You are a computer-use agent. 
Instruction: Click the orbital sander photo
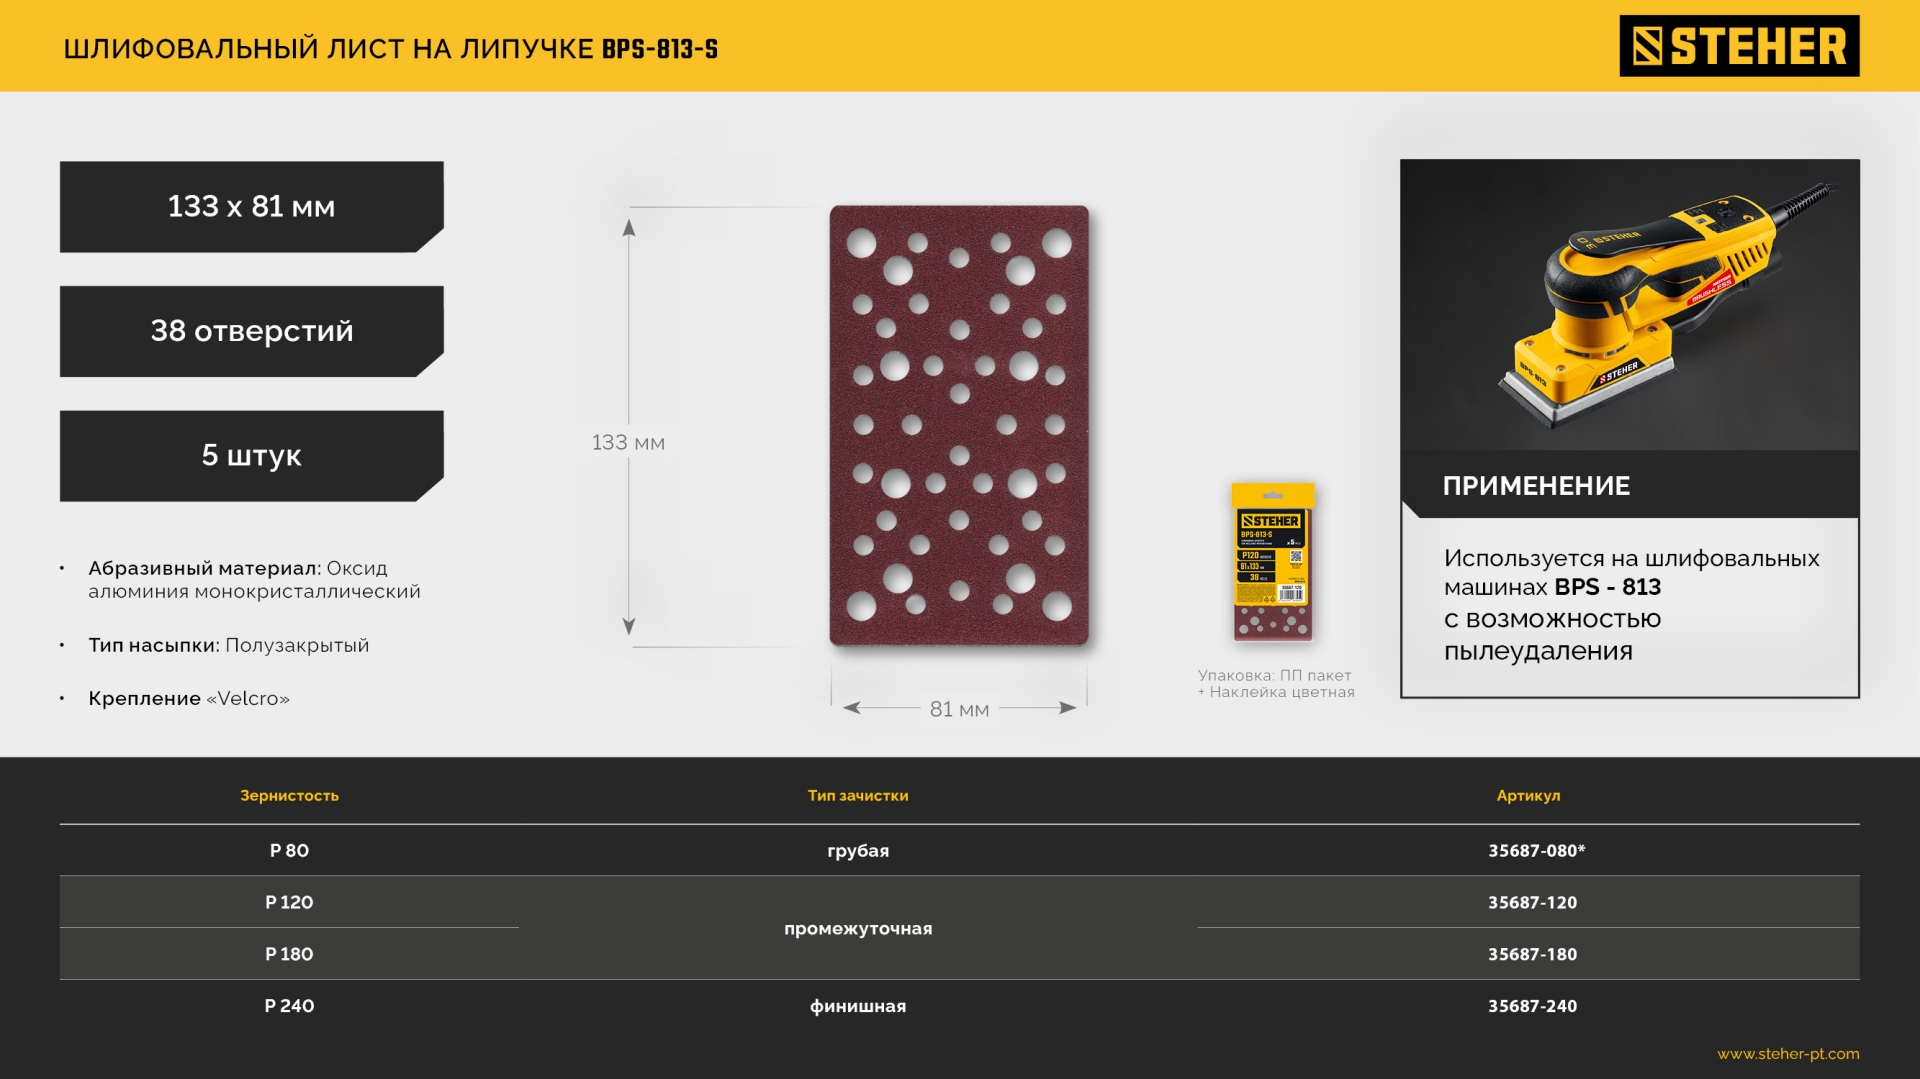pyautogui.click(x=1629, y=305)
